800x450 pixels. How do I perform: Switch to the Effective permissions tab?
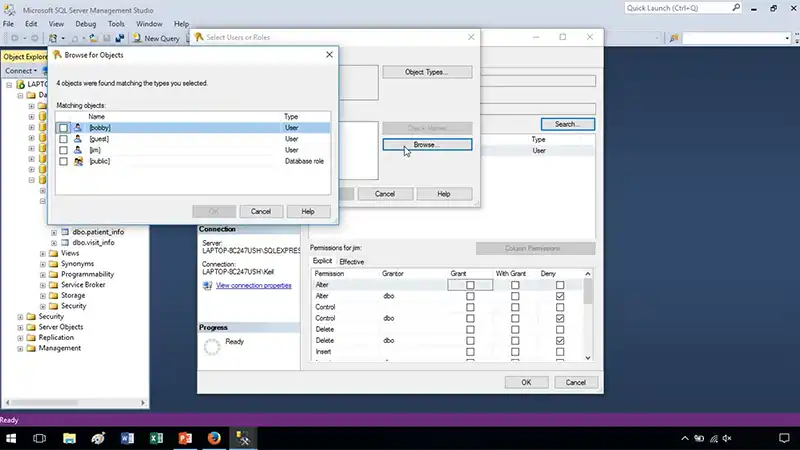(352, 262)
